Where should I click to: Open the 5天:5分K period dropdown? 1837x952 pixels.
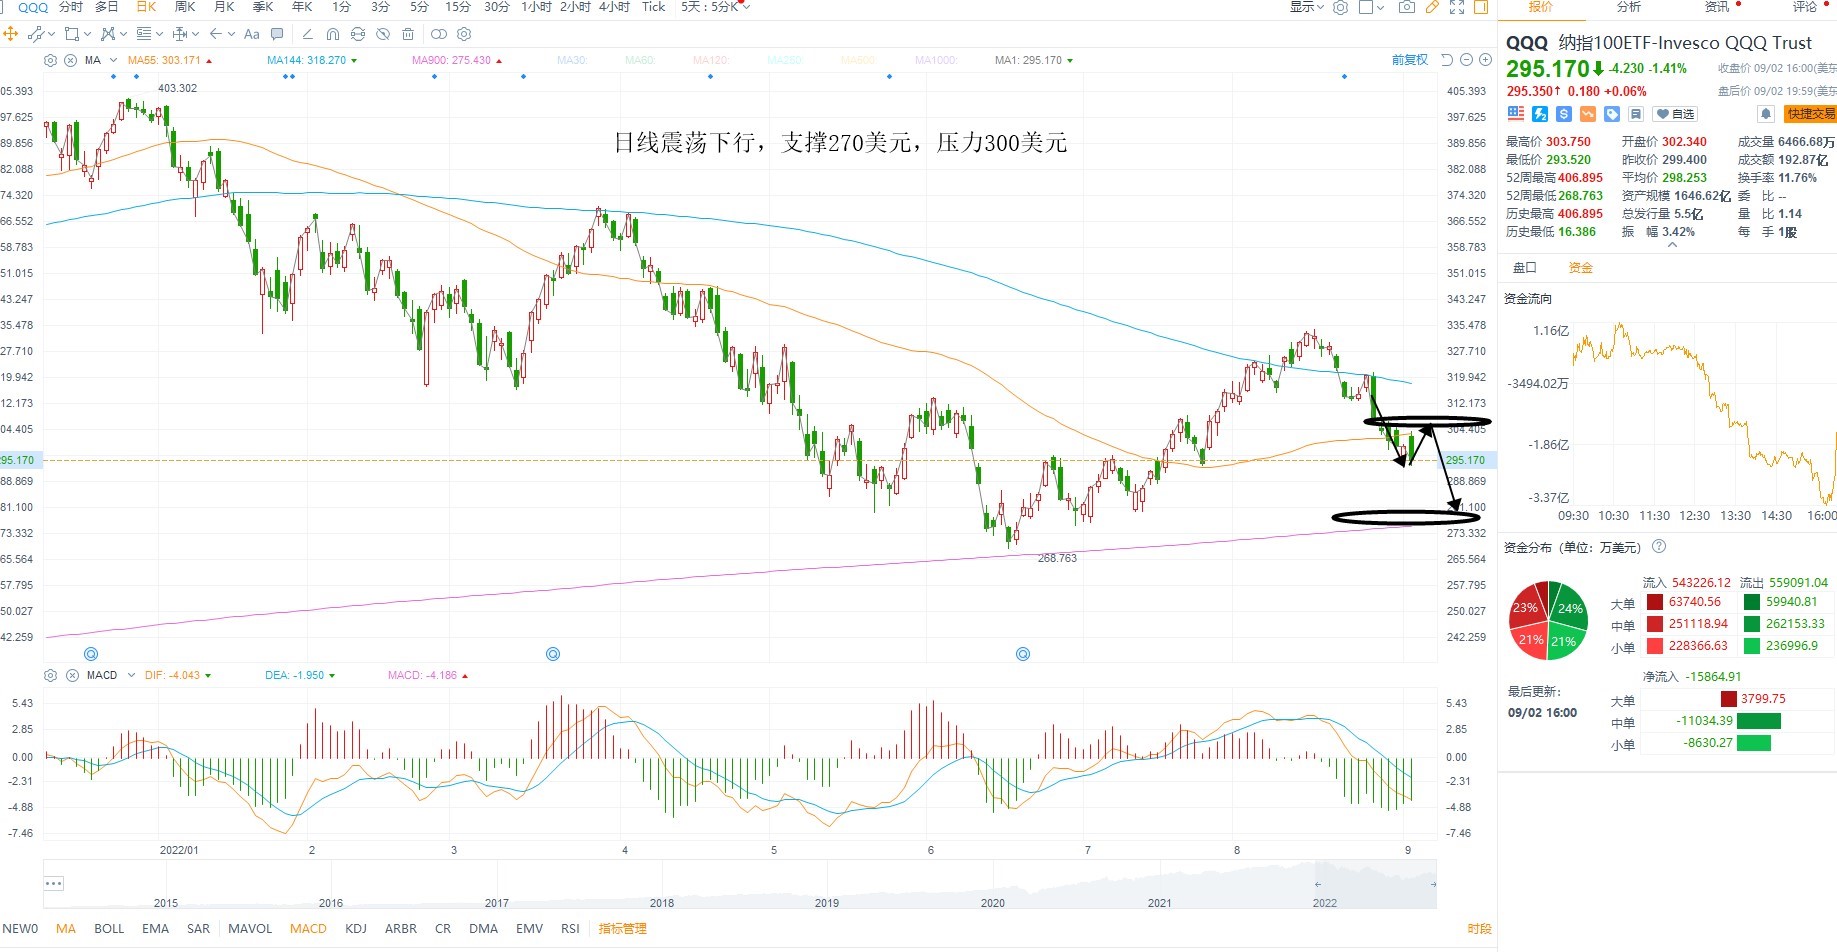click(x=715, y=7)
